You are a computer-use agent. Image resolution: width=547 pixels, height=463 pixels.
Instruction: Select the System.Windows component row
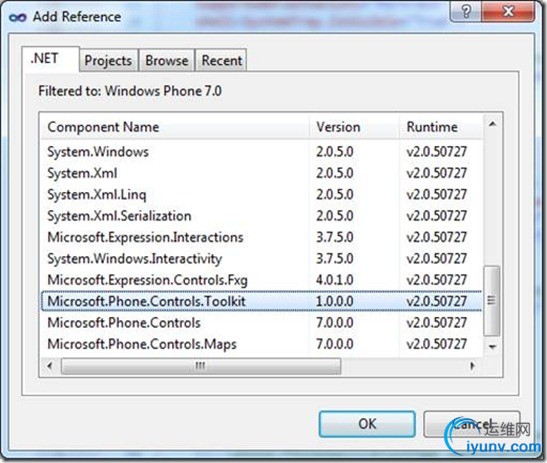point(262,152)
